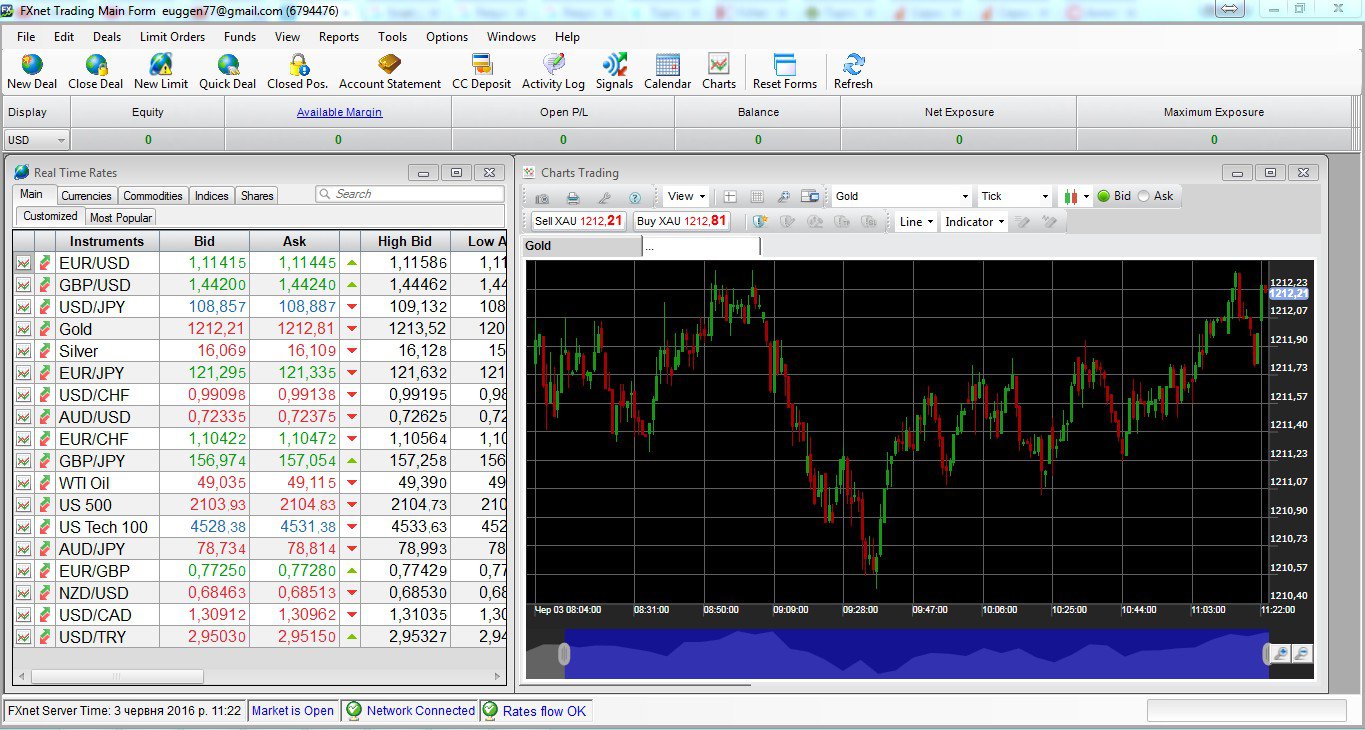
Task: Select the Ask radio button
Action: (1144, 196)
